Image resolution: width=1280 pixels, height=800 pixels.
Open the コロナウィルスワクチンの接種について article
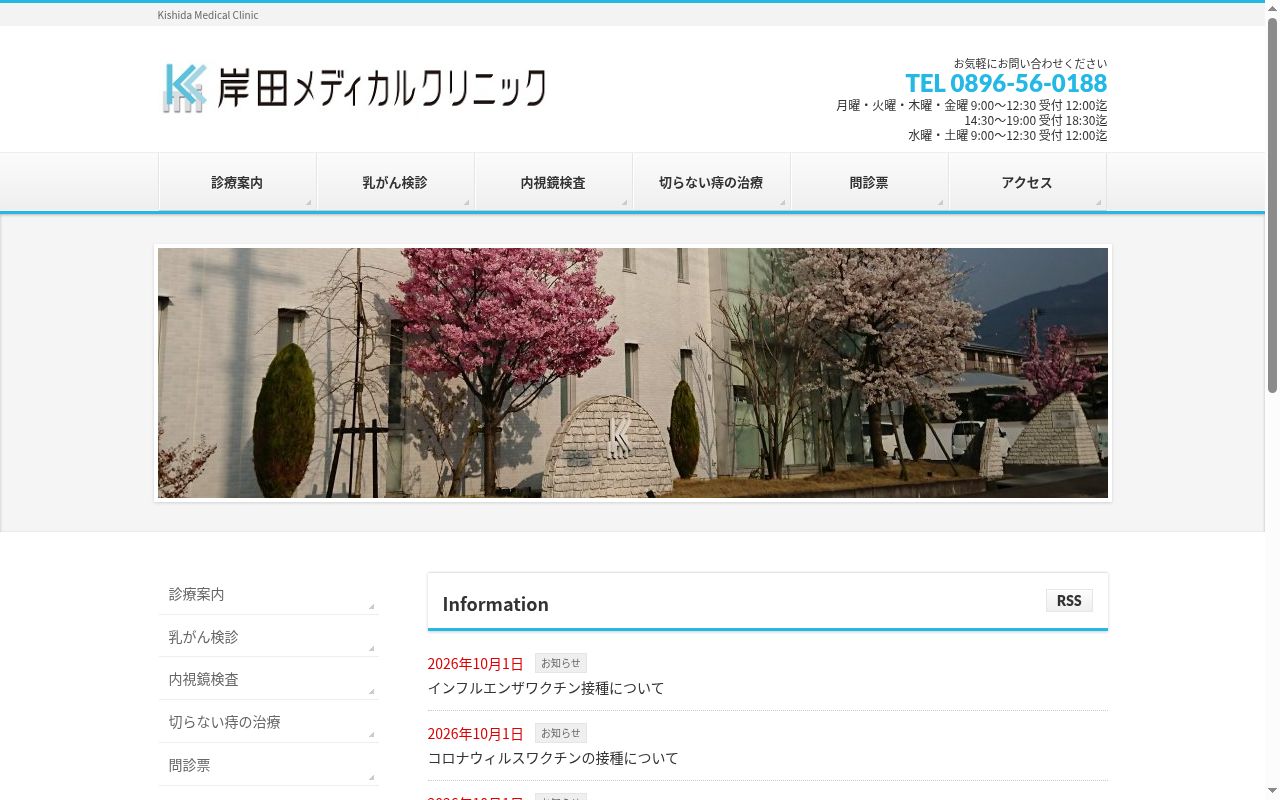pyautogui.click(x=553, y=758)
